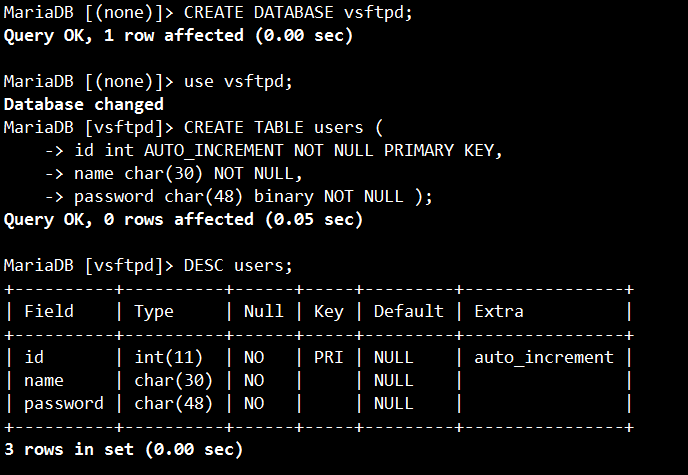Click the 'name char(30) NOT NULL' line

point(188,174)
